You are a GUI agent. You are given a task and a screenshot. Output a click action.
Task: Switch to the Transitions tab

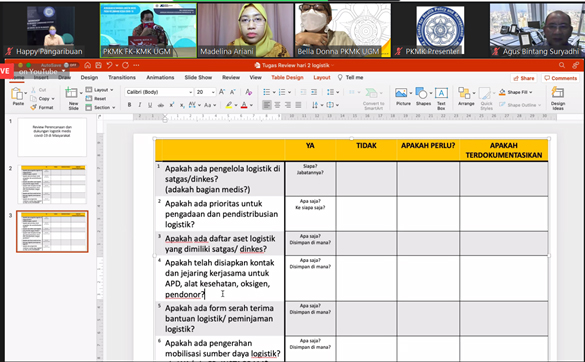tap(122, 77)
